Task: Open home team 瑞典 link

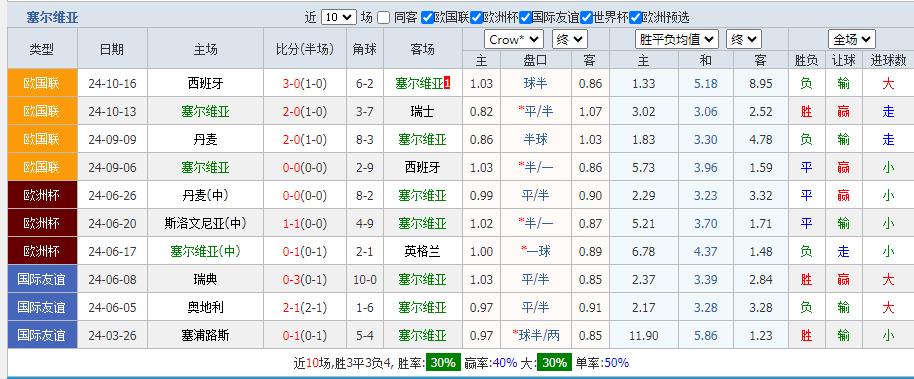Action: (x=205, y=279)
